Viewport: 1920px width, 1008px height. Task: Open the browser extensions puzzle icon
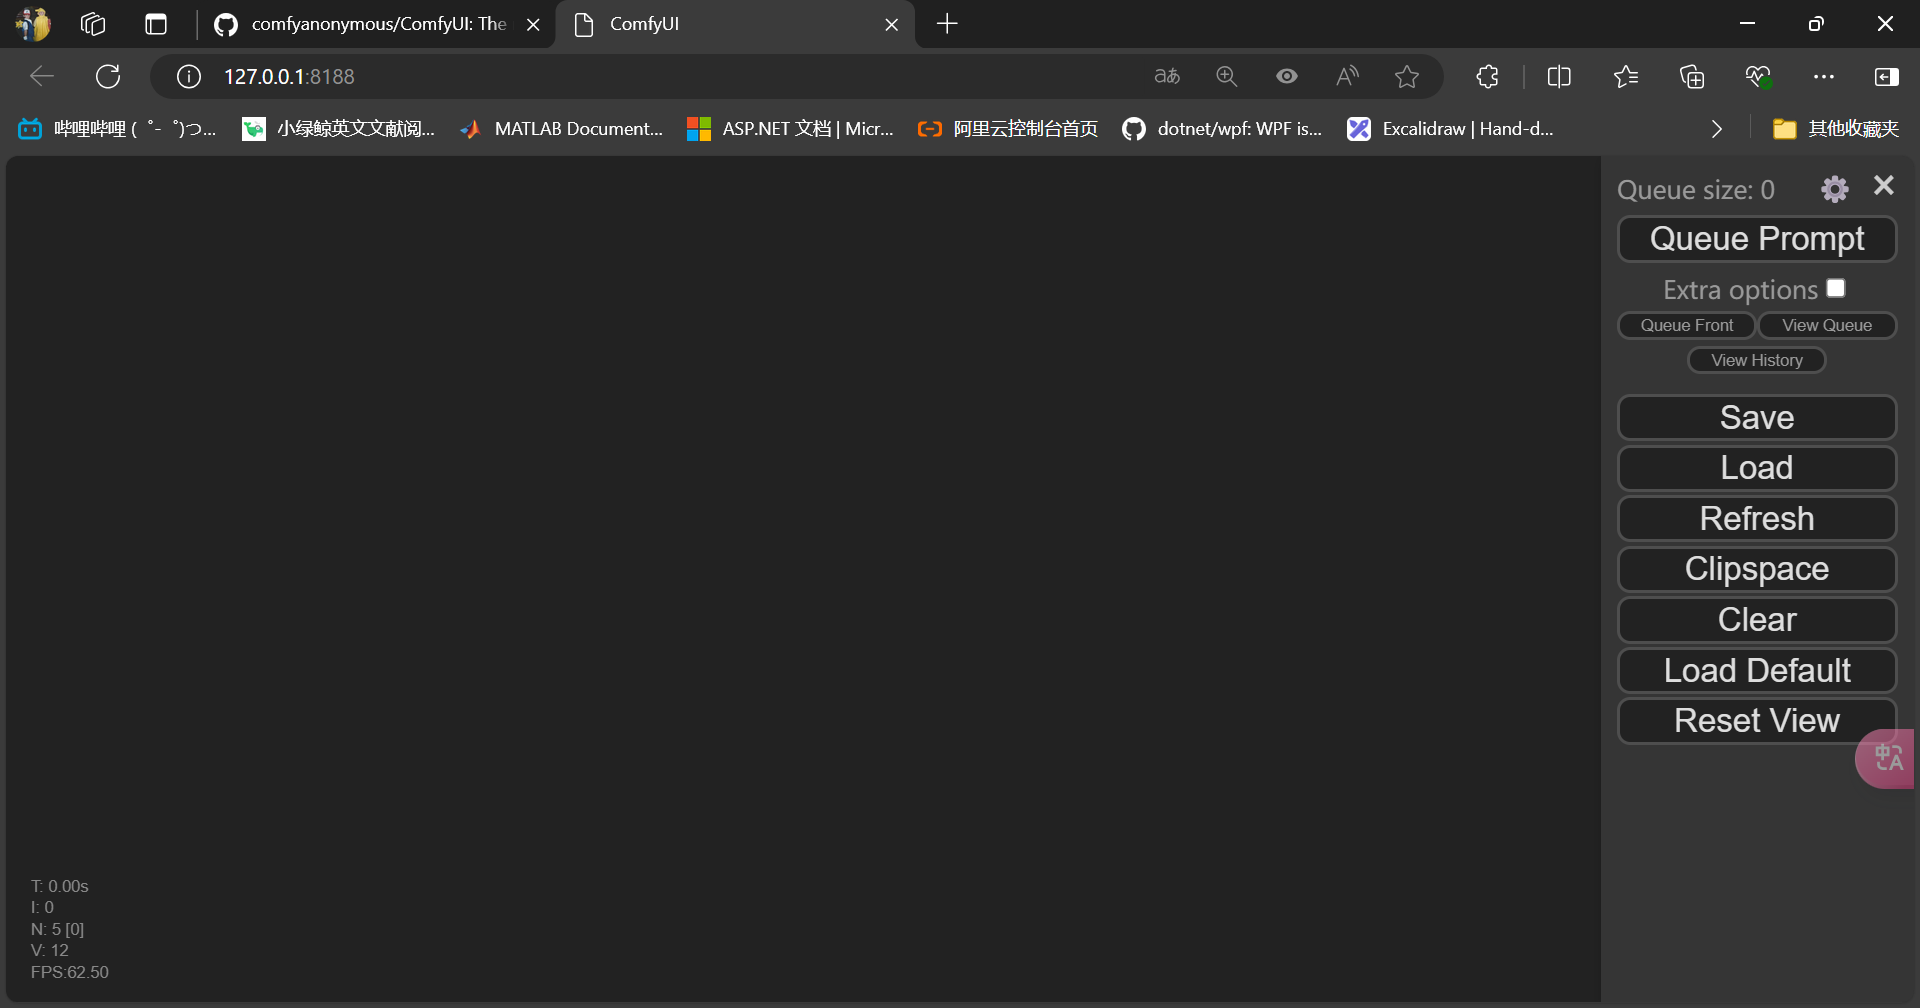pyautogui.click(x=1487, y=76)
